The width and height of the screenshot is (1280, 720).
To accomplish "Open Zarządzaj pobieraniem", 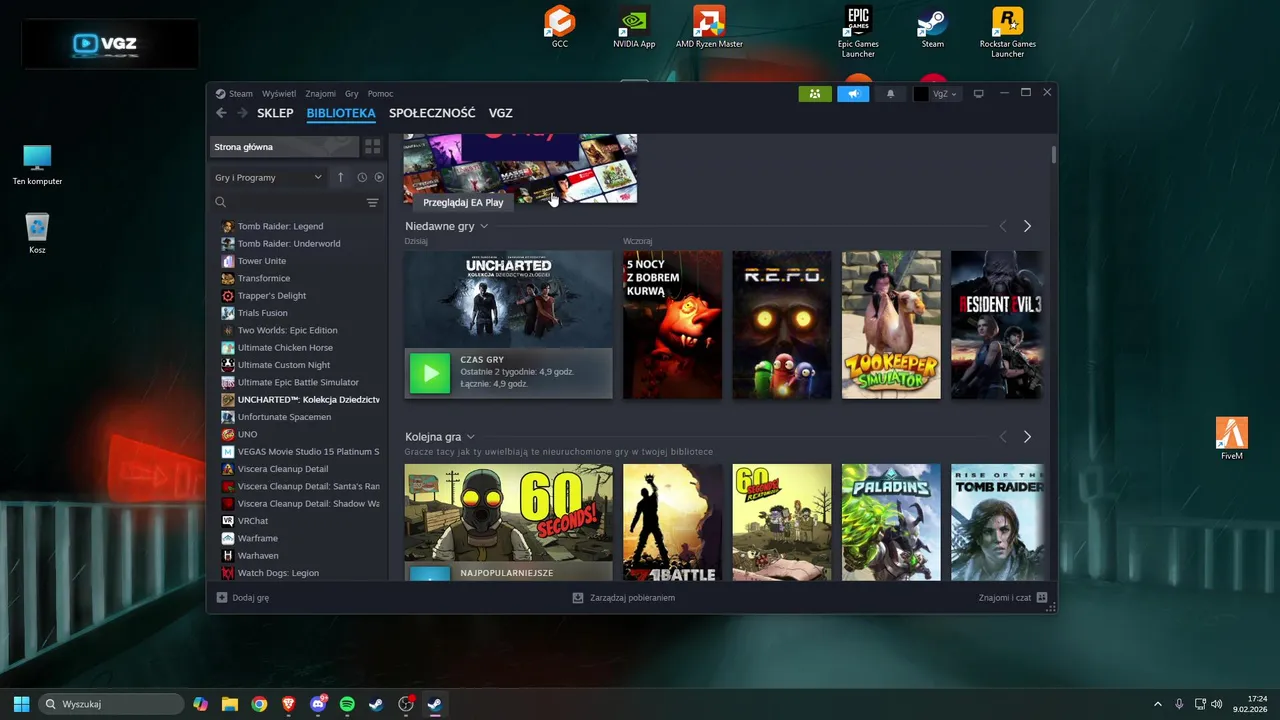I will tap(632, 597).
